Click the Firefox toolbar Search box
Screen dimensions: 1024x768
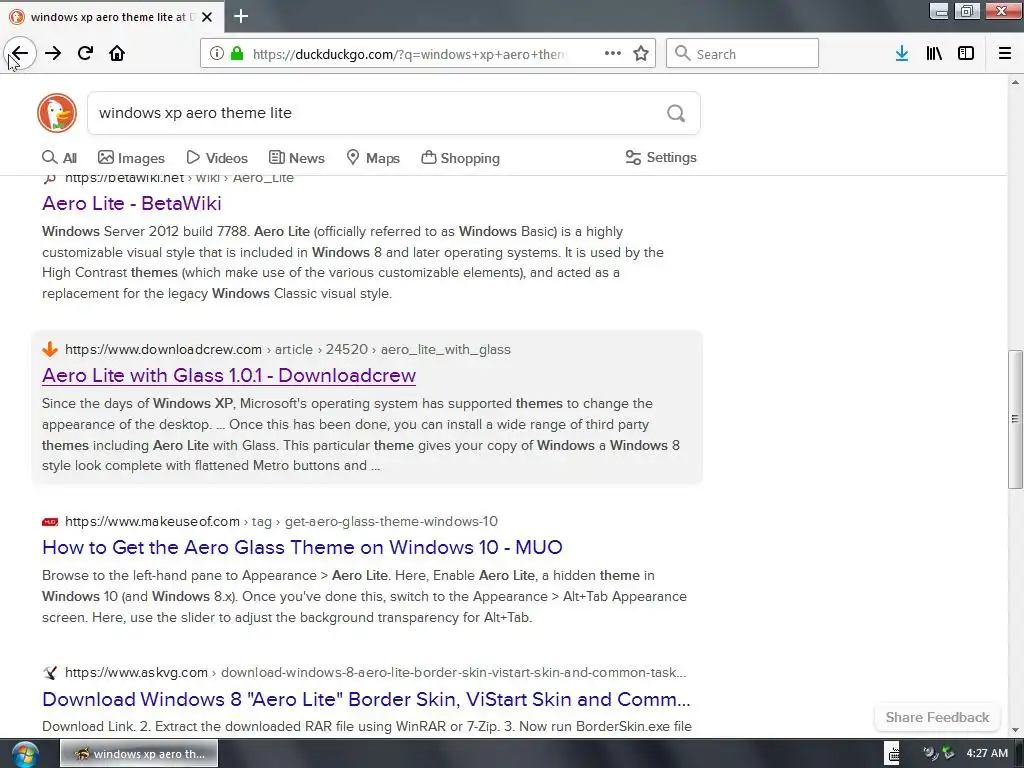(x=743, y=54)
